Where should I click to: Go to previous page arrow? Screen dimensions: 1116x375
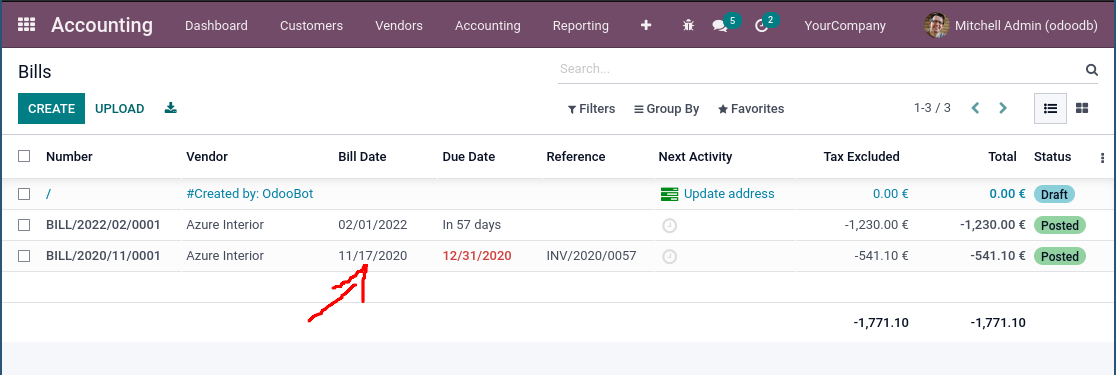976,108
